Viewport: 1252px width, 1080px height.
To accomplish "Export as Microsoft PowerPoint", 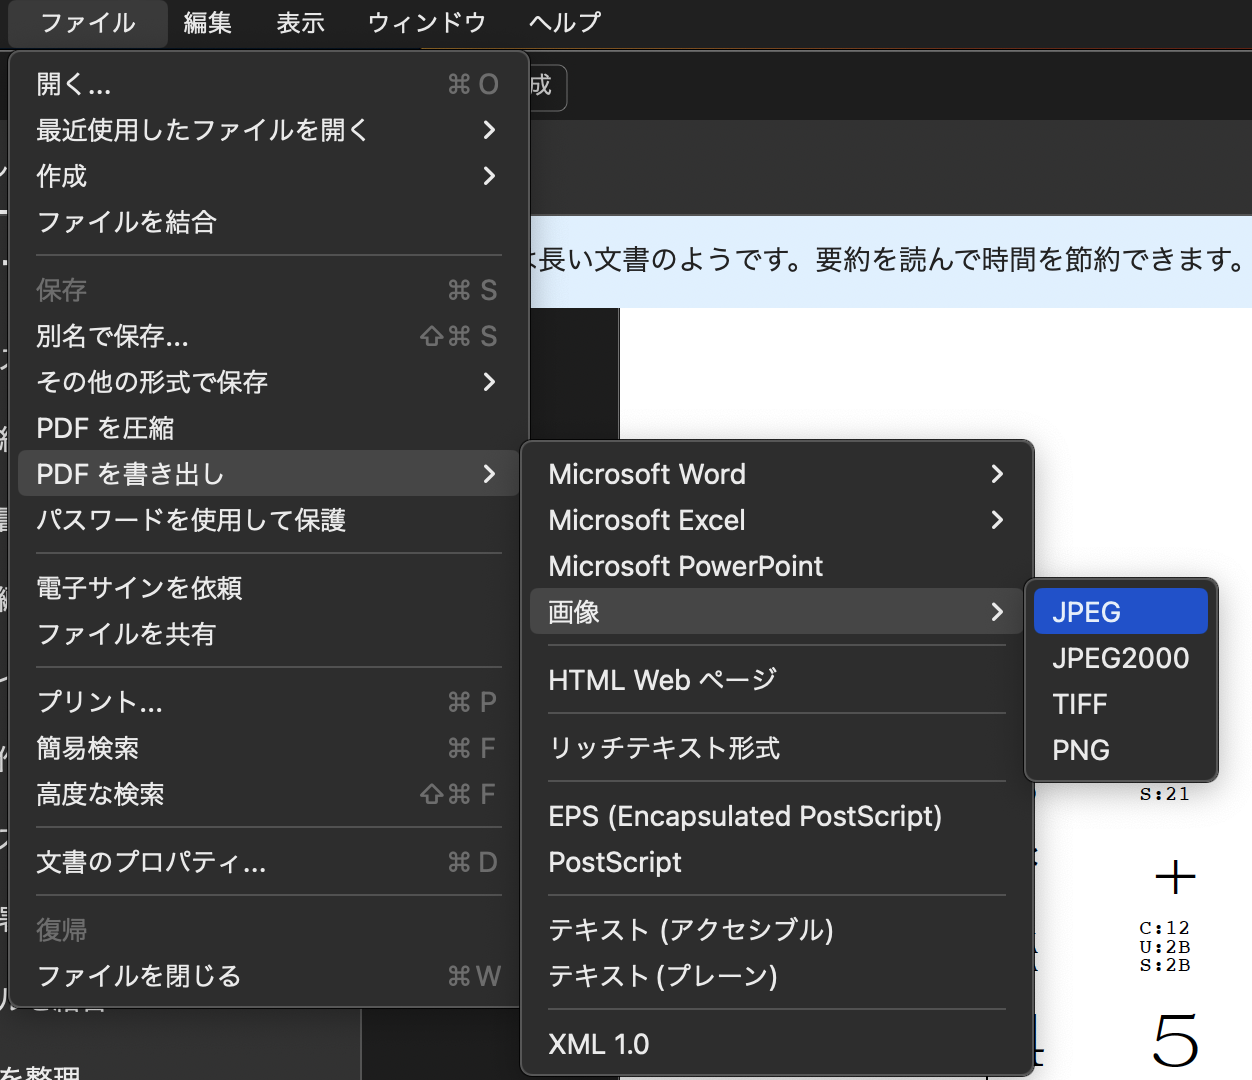I will [x=777, y=566].
